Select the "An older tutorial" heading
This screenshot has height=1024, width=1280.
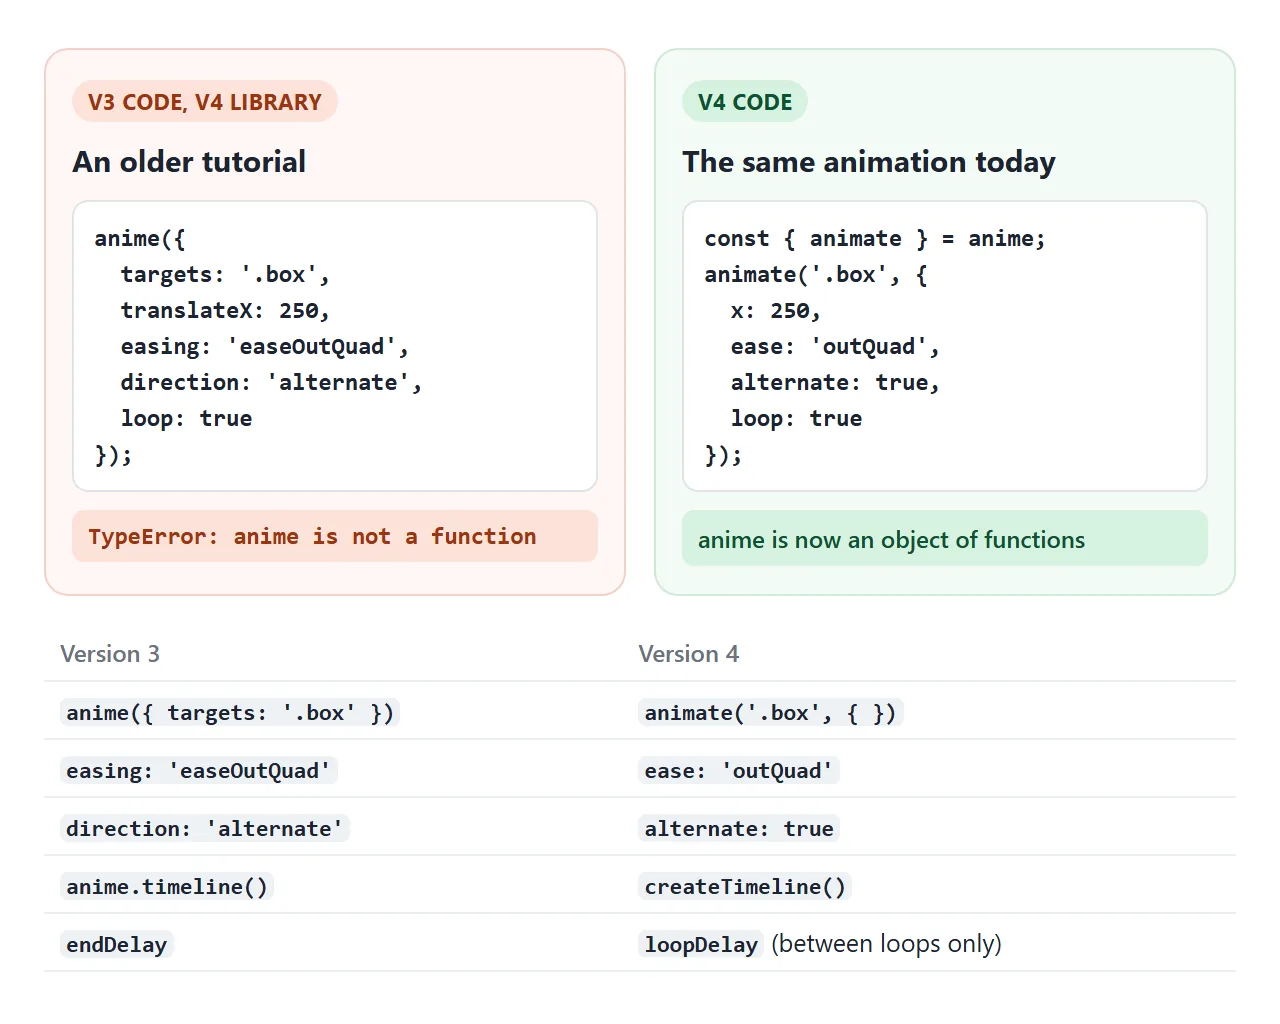[x=189, y=162]
